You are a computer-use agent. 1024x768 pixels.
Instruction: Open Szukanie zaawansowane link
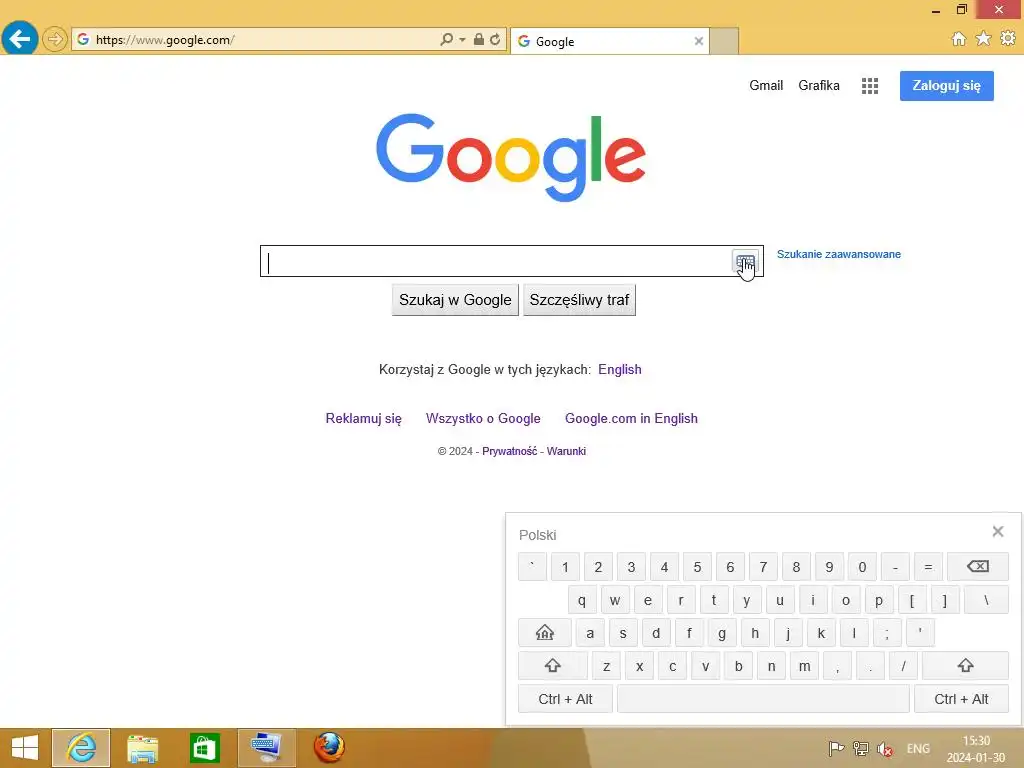(x=839, y=254)
